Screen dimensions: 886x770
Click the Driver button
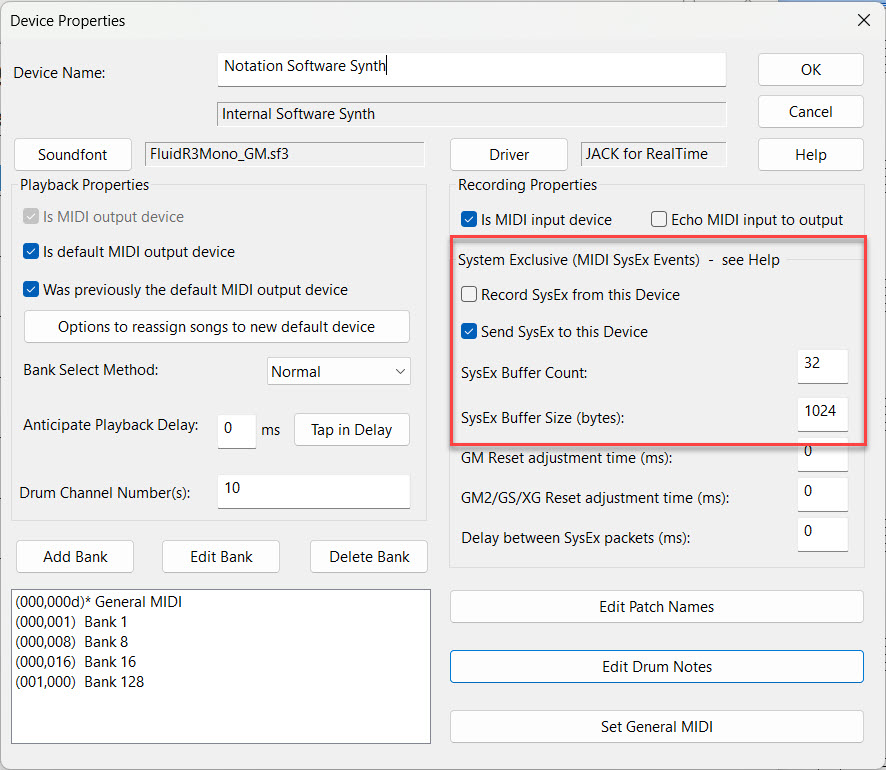point(509,155)
